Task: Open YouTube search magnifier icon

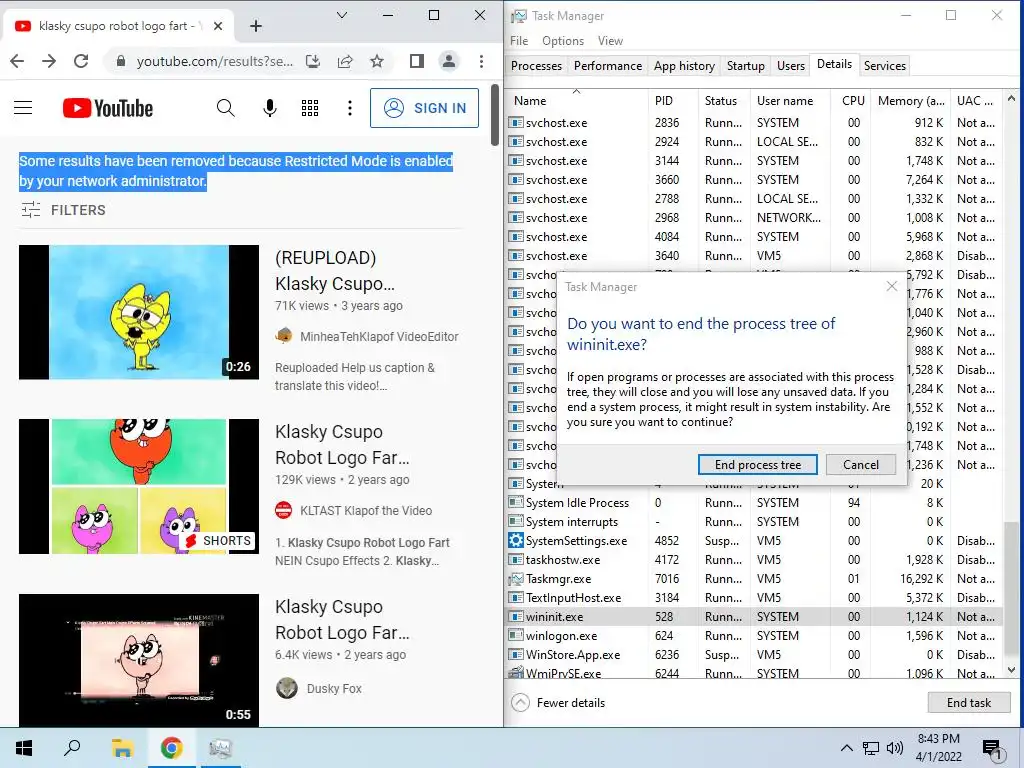Action: coord(225,108)
